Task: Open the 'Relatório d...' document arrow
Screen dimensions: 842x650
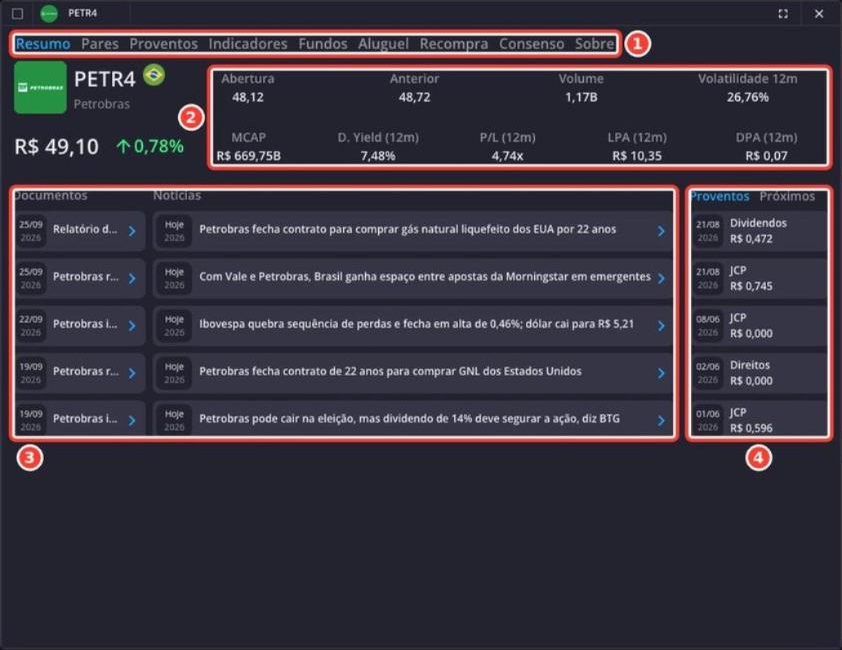Action: coord(132,231)
